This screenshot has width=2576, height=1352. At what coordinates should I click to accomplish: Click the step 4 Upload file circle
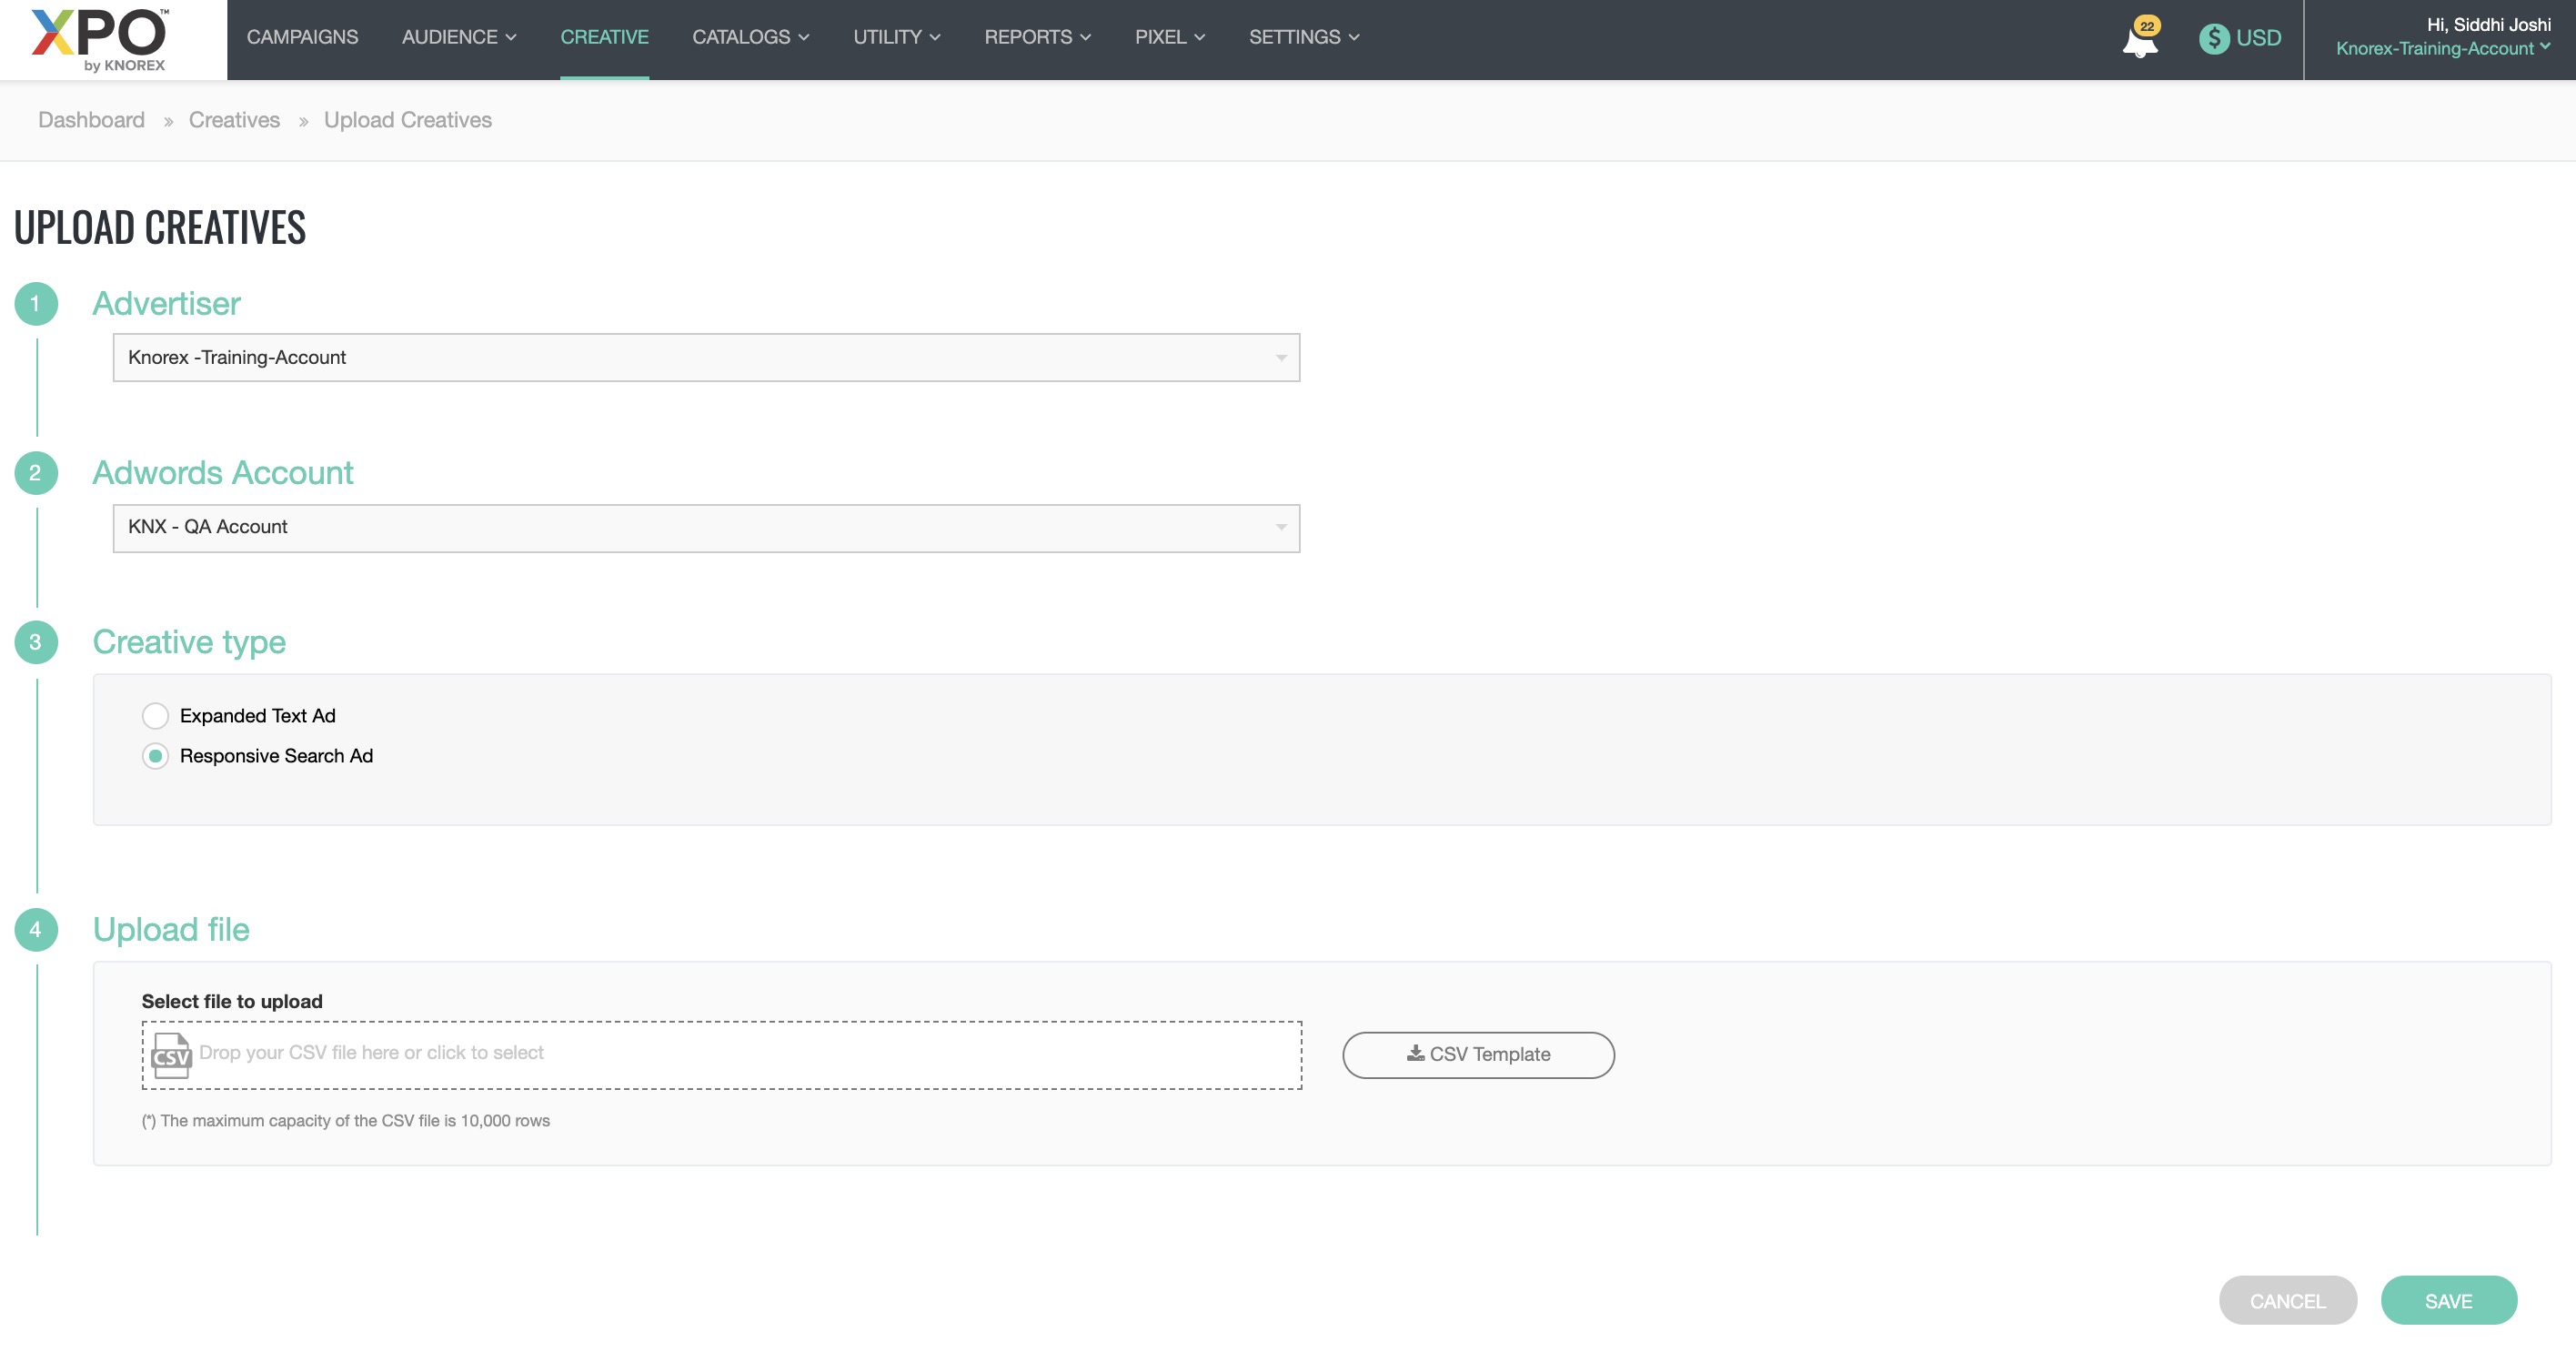point(36,929)
